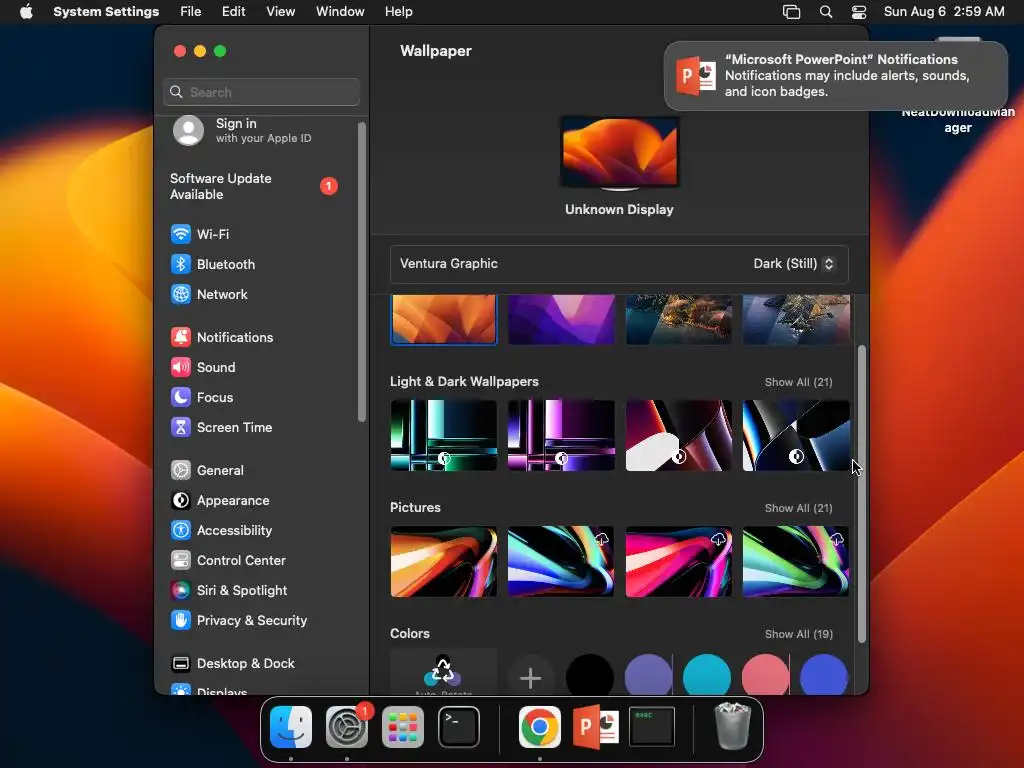
Task: Select the orange Ventura wallpaper thumbnail
Action: (x=443, y=319)
